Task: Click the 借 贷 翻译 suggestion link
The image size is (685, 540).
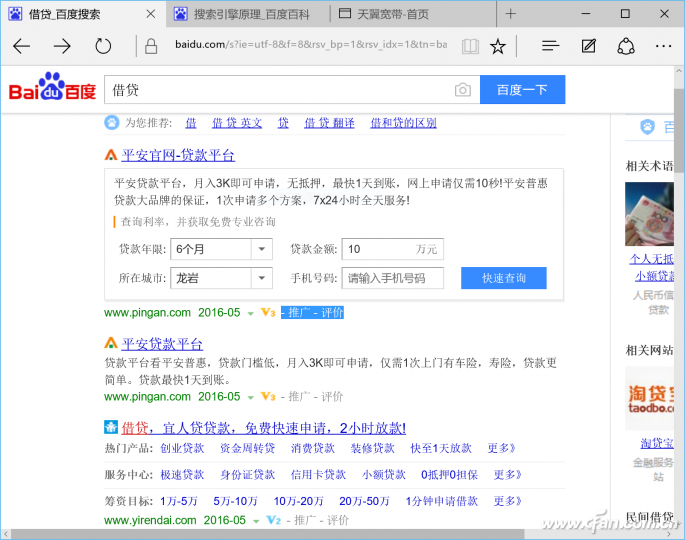Action: click(329, 123)
